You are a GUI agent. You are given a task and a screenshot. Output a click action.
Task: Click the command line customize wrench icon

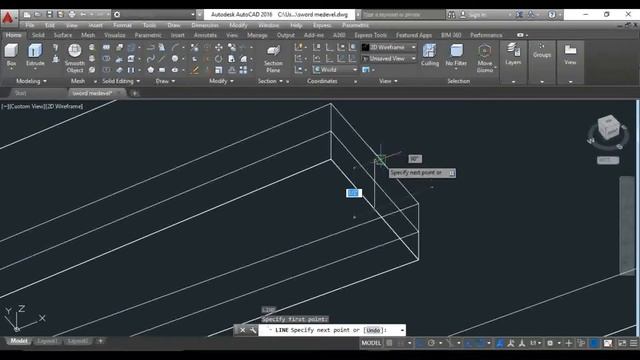coord(253,330)
